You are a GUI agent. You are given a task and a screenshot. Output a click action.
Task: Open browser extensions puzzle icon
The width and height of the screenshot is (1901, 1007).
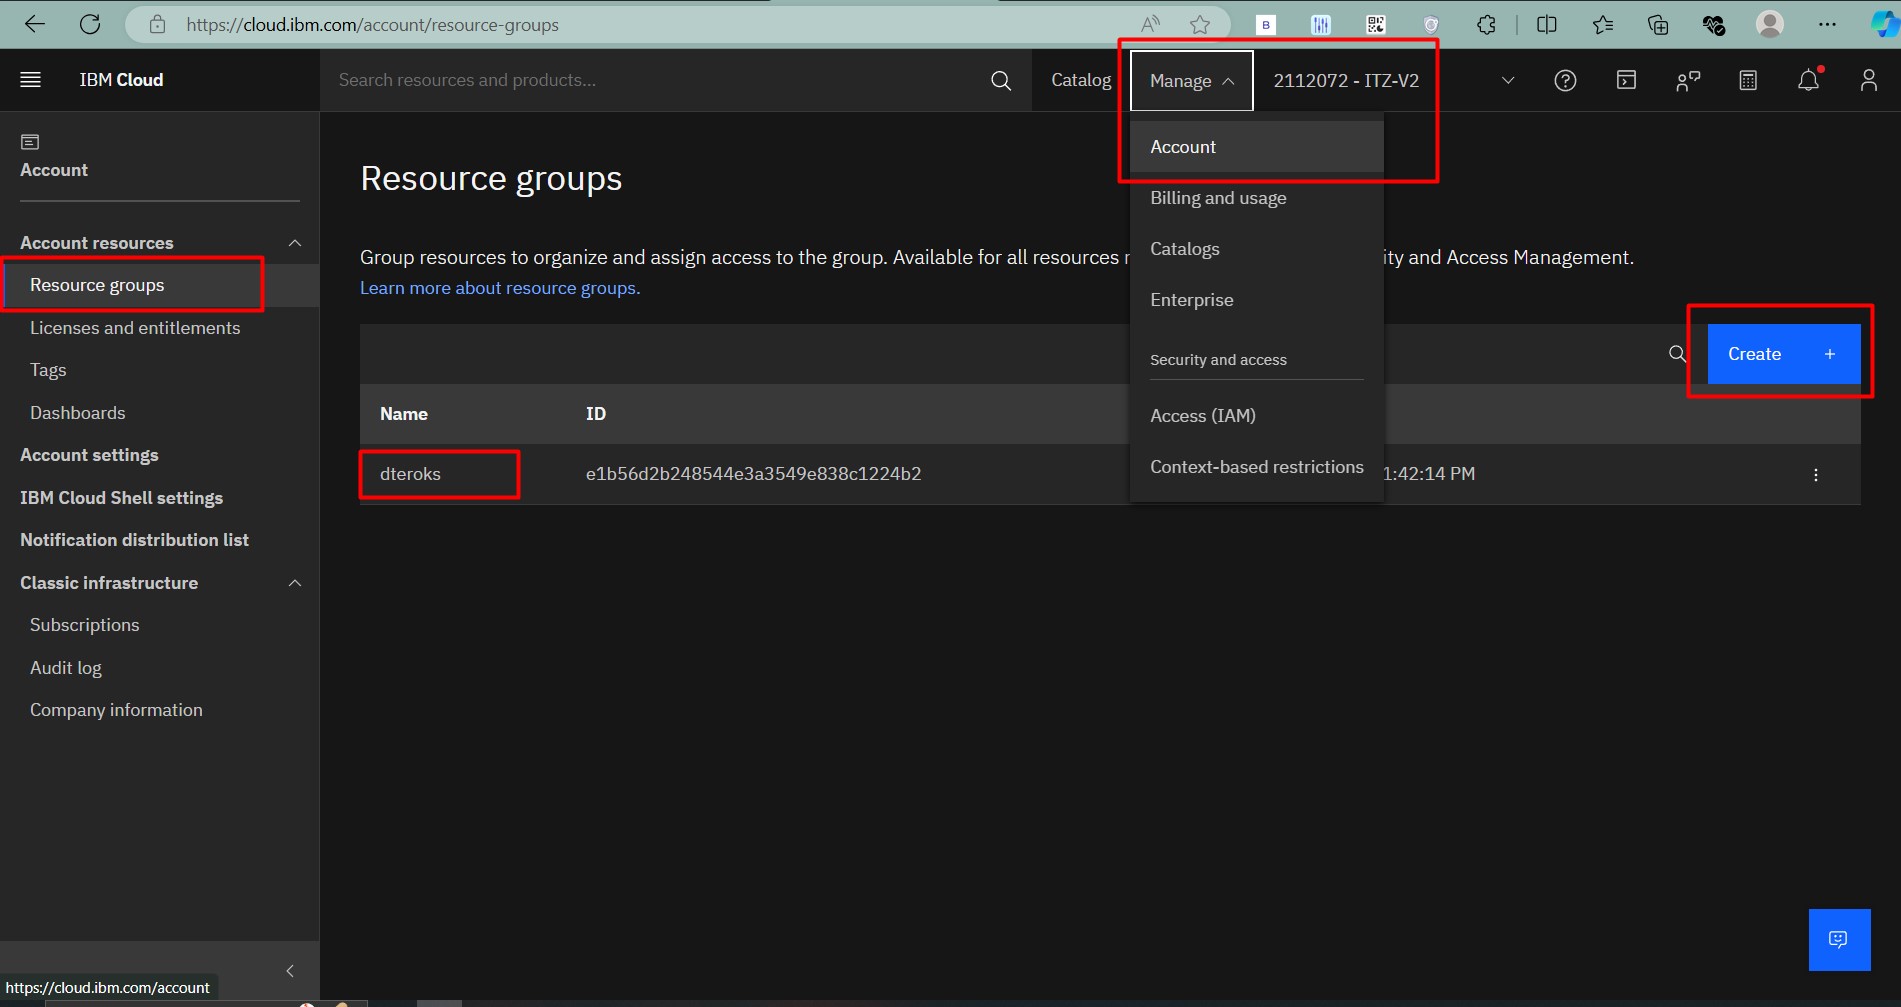[x=1486, y=24]
